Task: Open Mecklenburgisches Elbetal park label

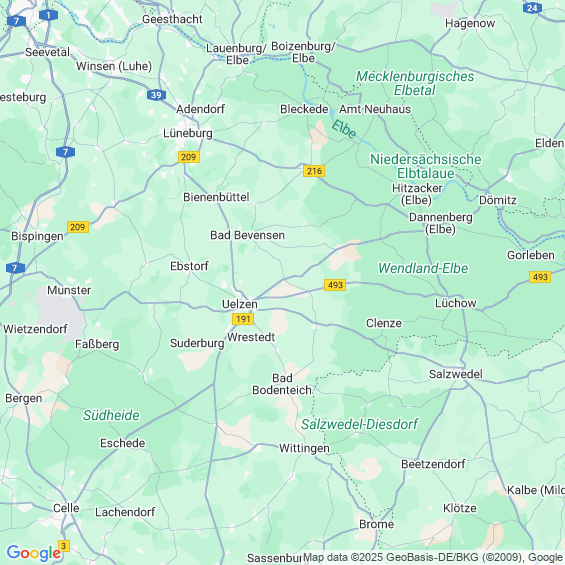Action: coord(415,83)
